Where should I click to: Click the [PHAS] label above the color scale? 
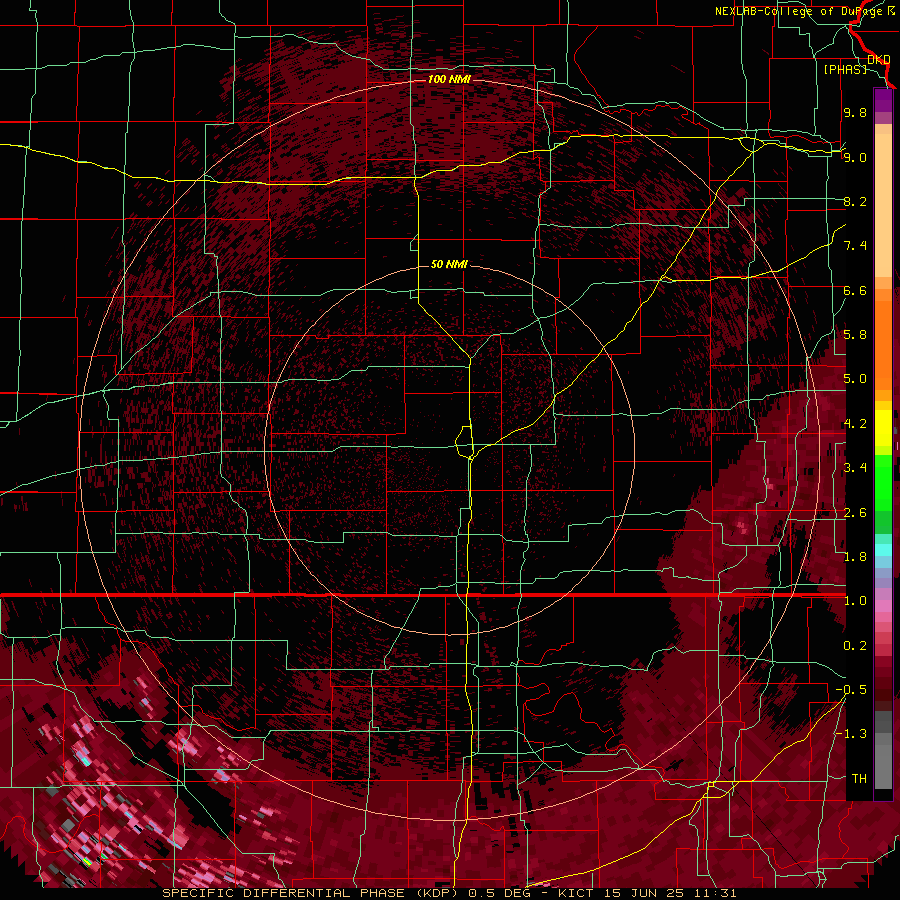(845, 69)
